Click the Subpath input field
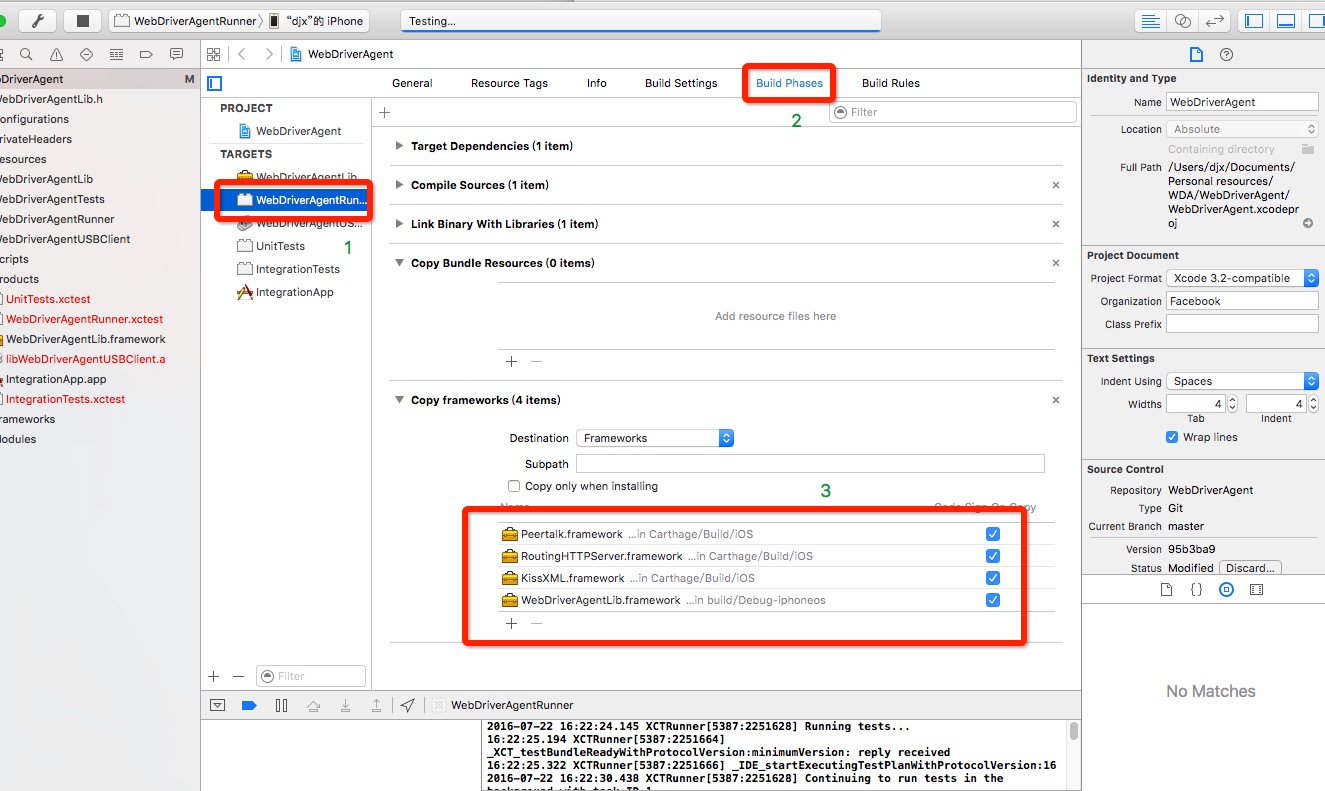 pos(810,464)
